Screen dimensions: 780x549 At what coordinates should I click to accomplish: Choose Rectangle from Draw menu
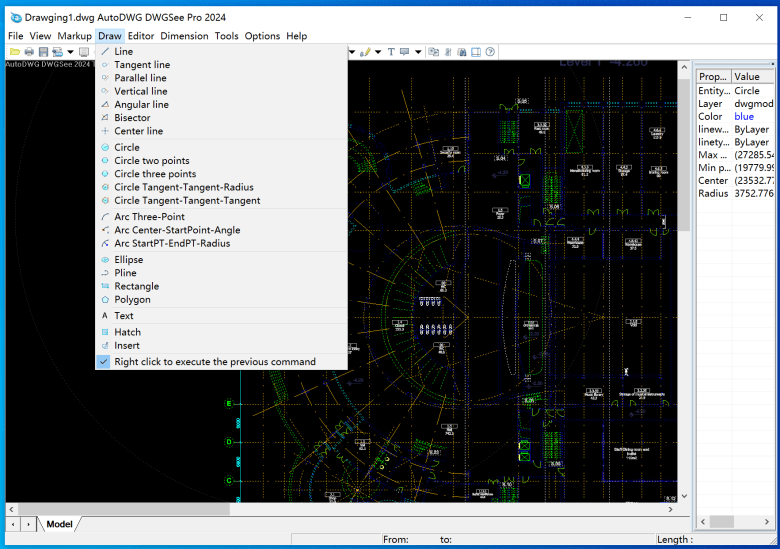[x=221, y=286]
